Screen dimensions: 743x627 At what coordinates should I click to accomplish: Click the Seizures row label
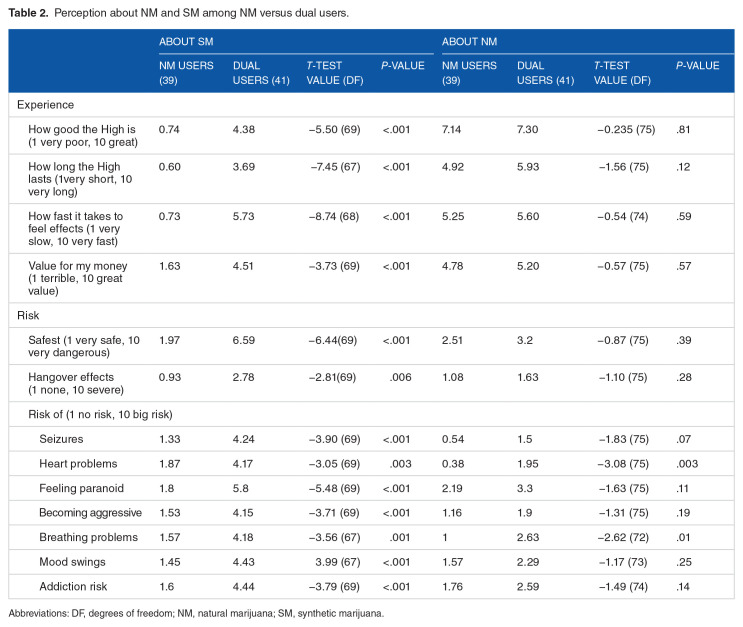click(x=61, y=441)
